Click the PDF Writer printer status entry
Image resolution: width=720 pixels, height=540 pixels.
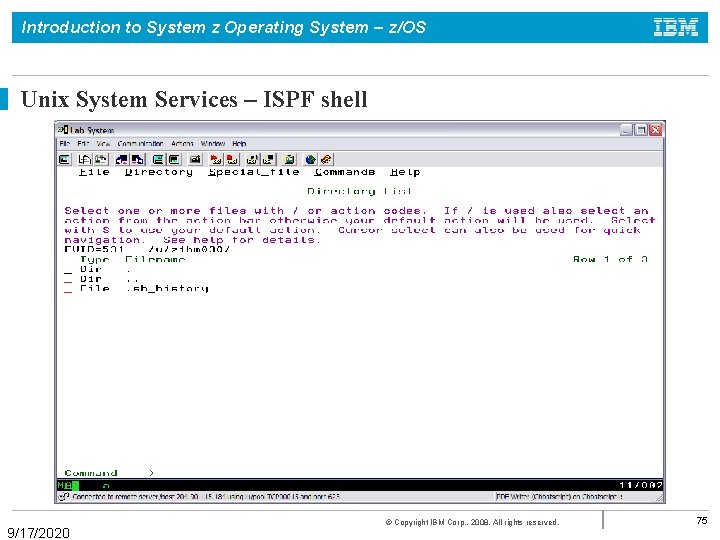point(559,497)
